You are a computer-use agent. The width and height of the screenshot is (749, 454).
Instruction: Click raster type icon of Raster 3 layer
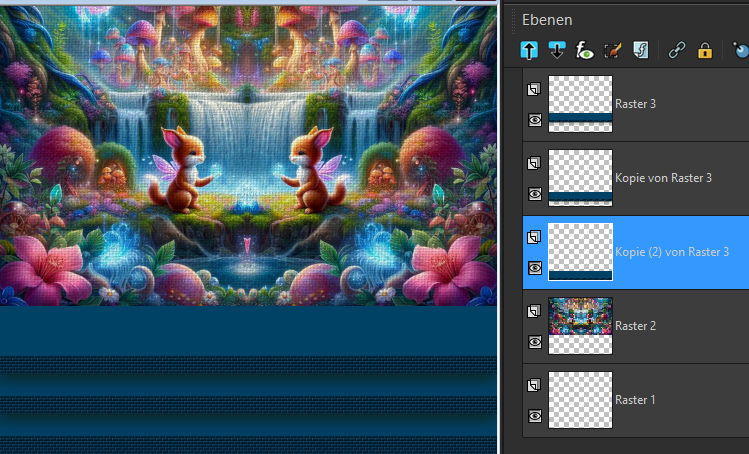click(534, 89)
